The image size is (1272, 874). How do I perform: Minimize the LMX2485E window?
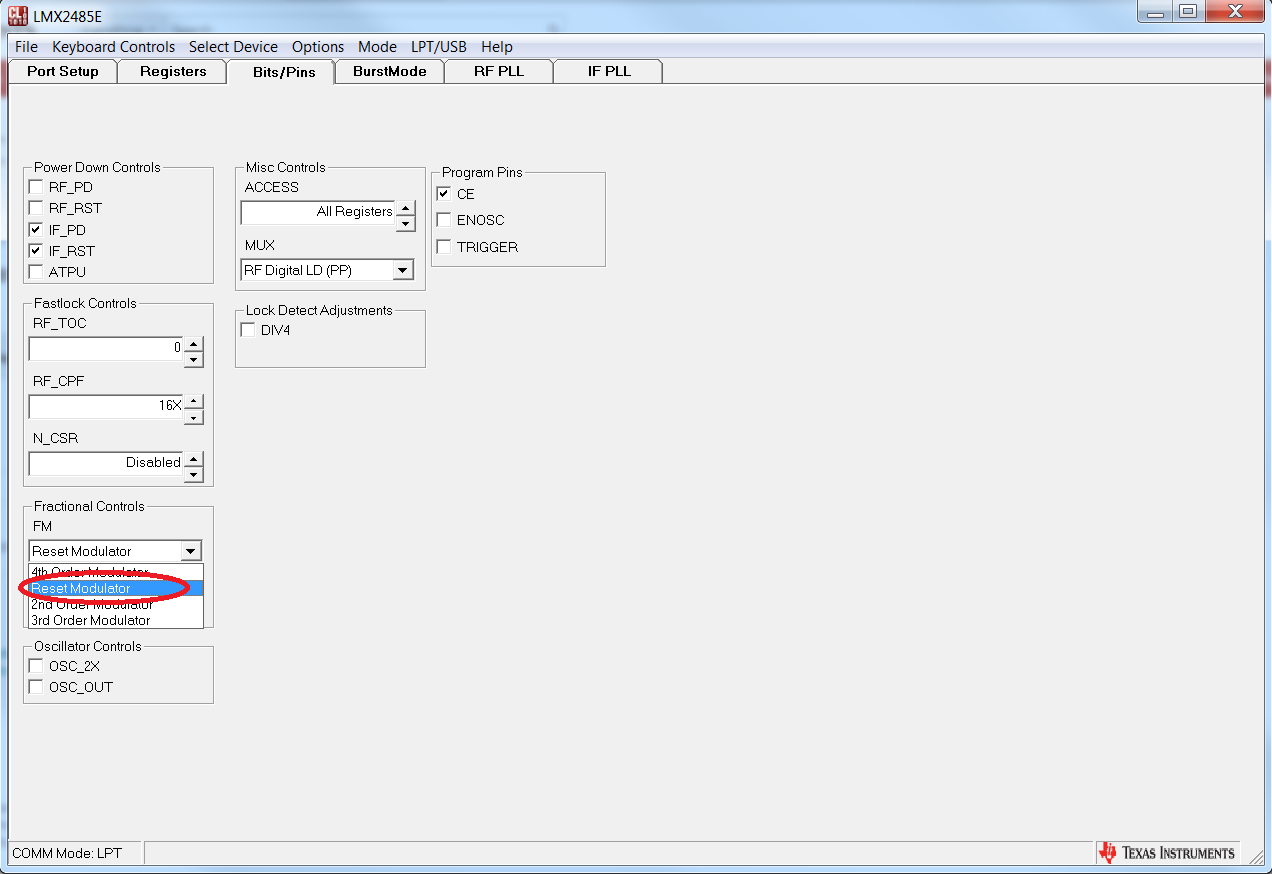tap(1156, 12)
